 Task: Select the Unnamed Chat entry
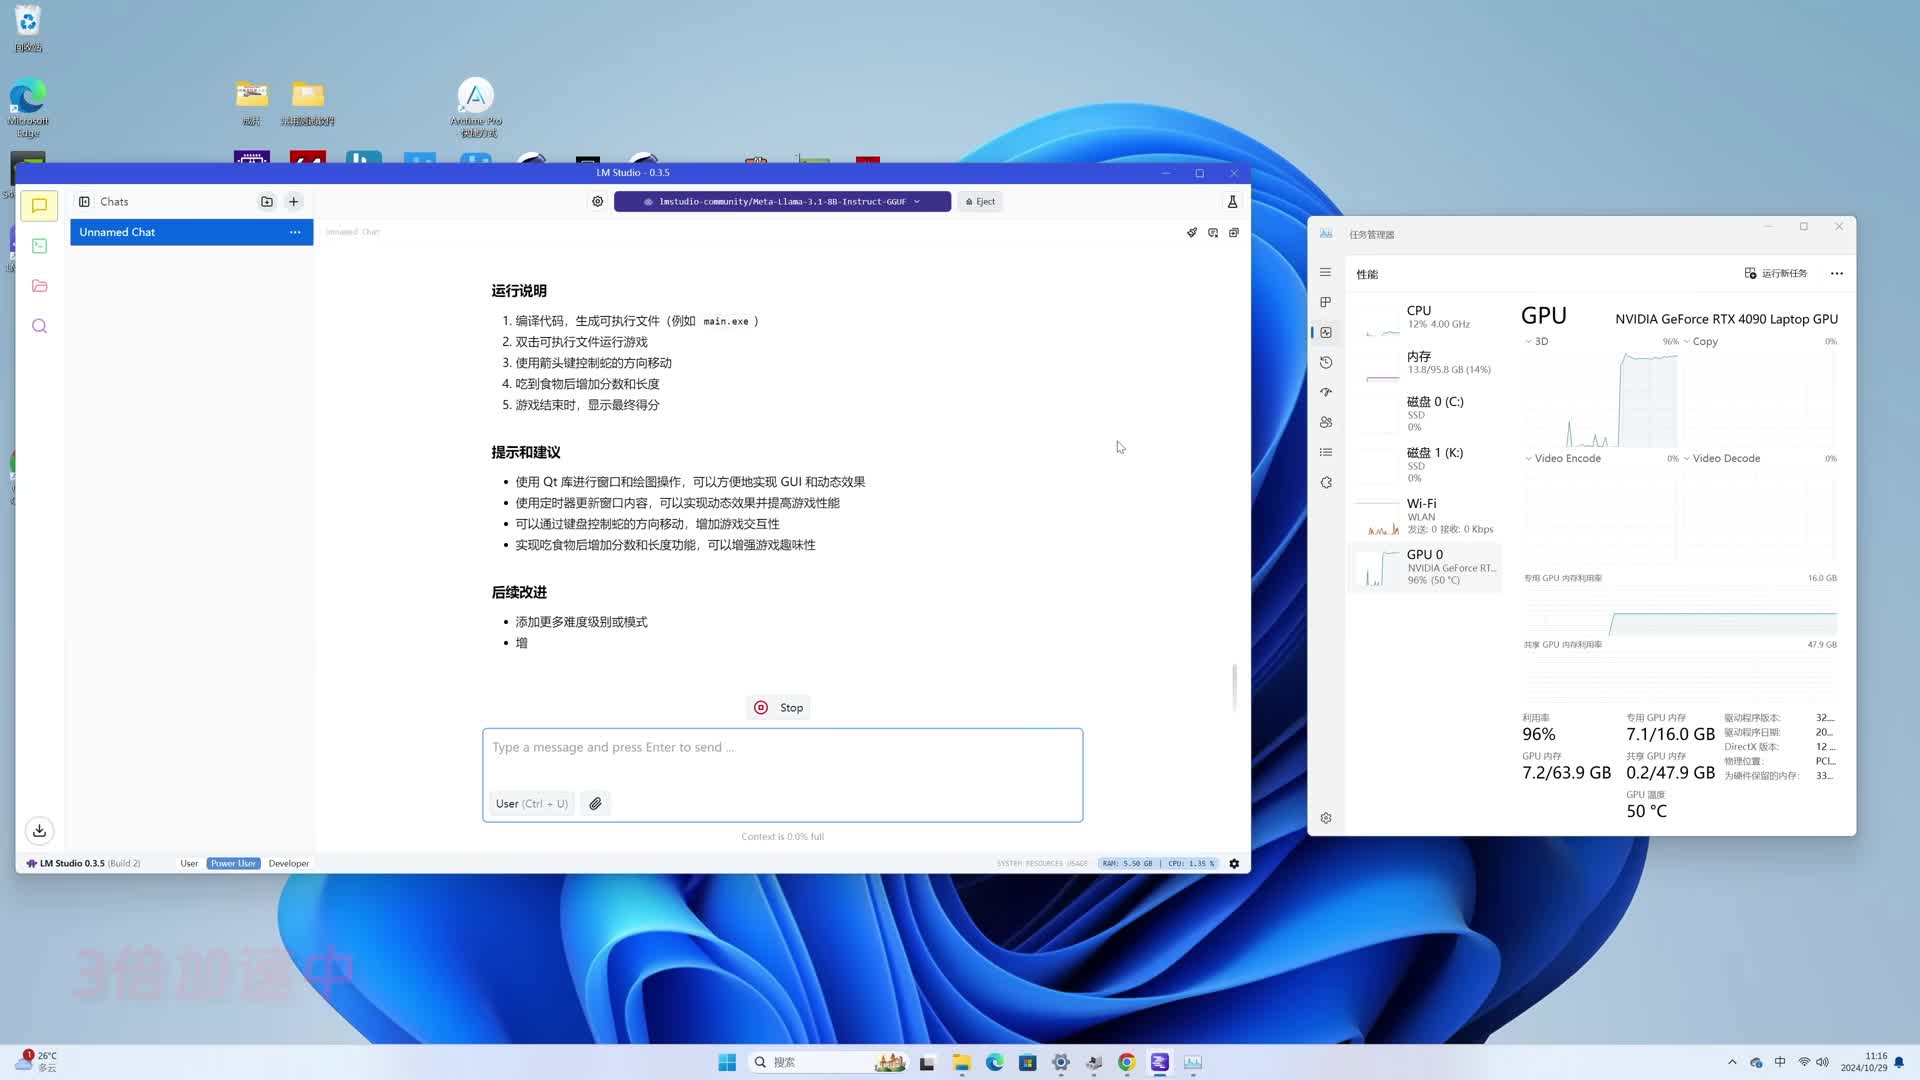coord(191,232)
